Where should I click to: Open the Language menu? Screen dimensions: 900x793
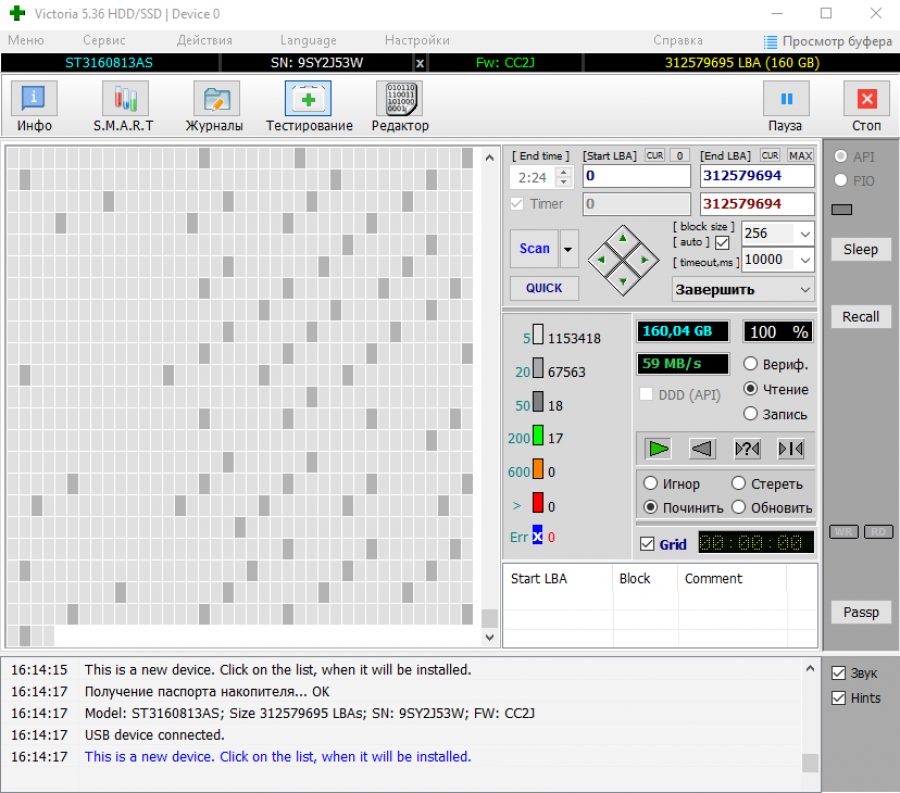308,41
